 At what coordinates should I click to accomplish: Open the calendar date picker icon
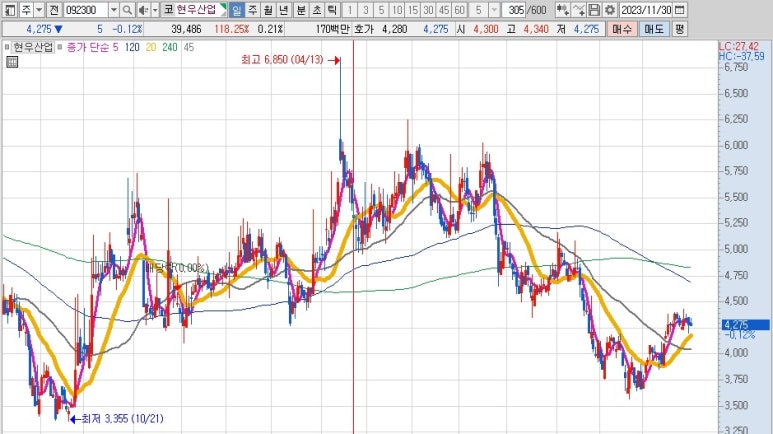pyautogui.click(x=679, y=9)
